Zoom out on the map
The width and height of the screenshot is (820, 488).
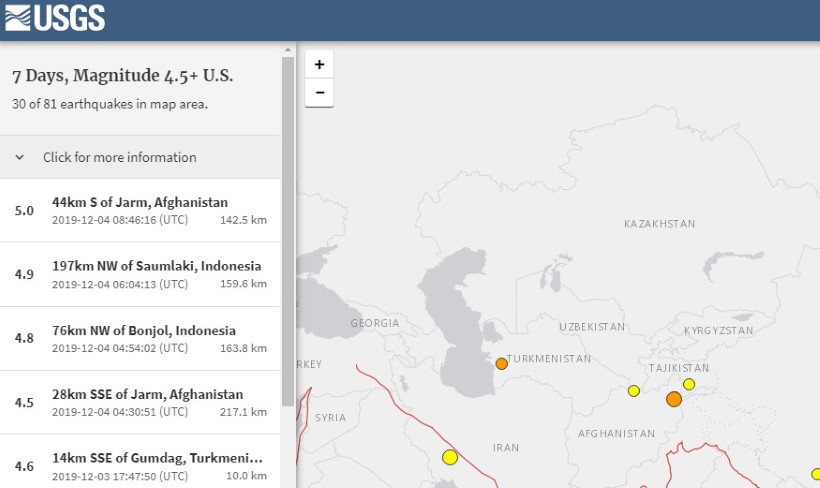319,93
